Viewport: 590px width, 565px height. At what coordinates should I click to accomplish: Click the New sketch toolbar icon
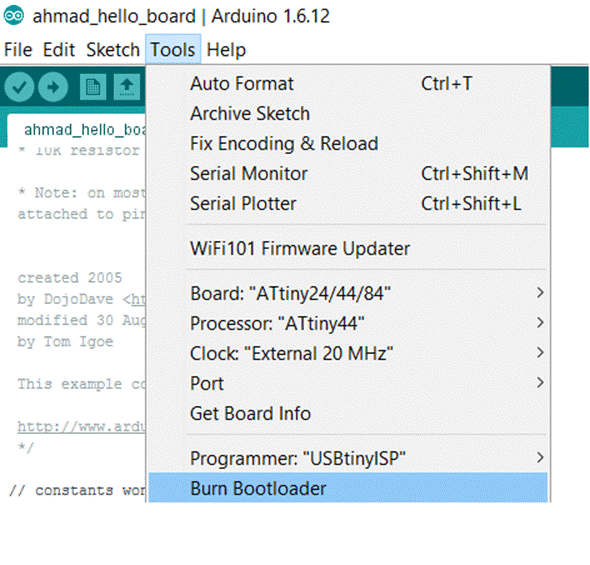pyautogui.click(x=93, y=87)
